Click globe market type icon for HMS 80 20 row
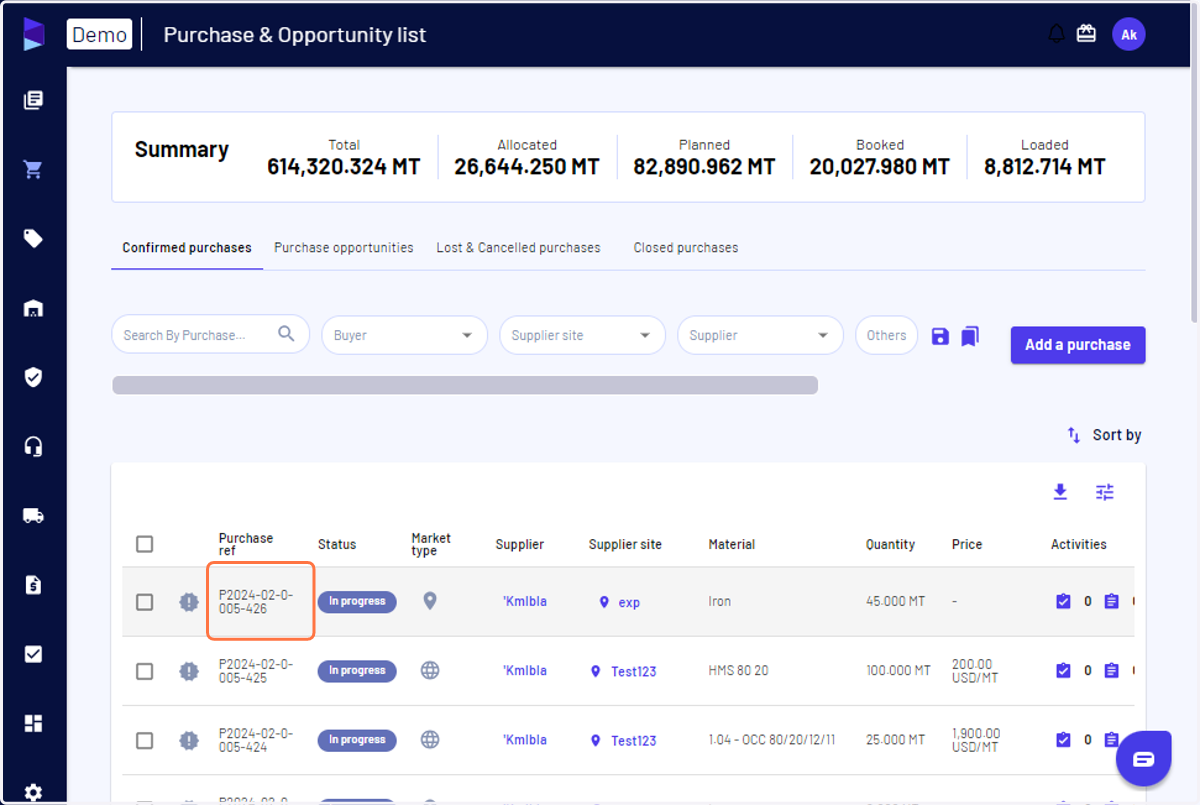 tap(430, 670)
